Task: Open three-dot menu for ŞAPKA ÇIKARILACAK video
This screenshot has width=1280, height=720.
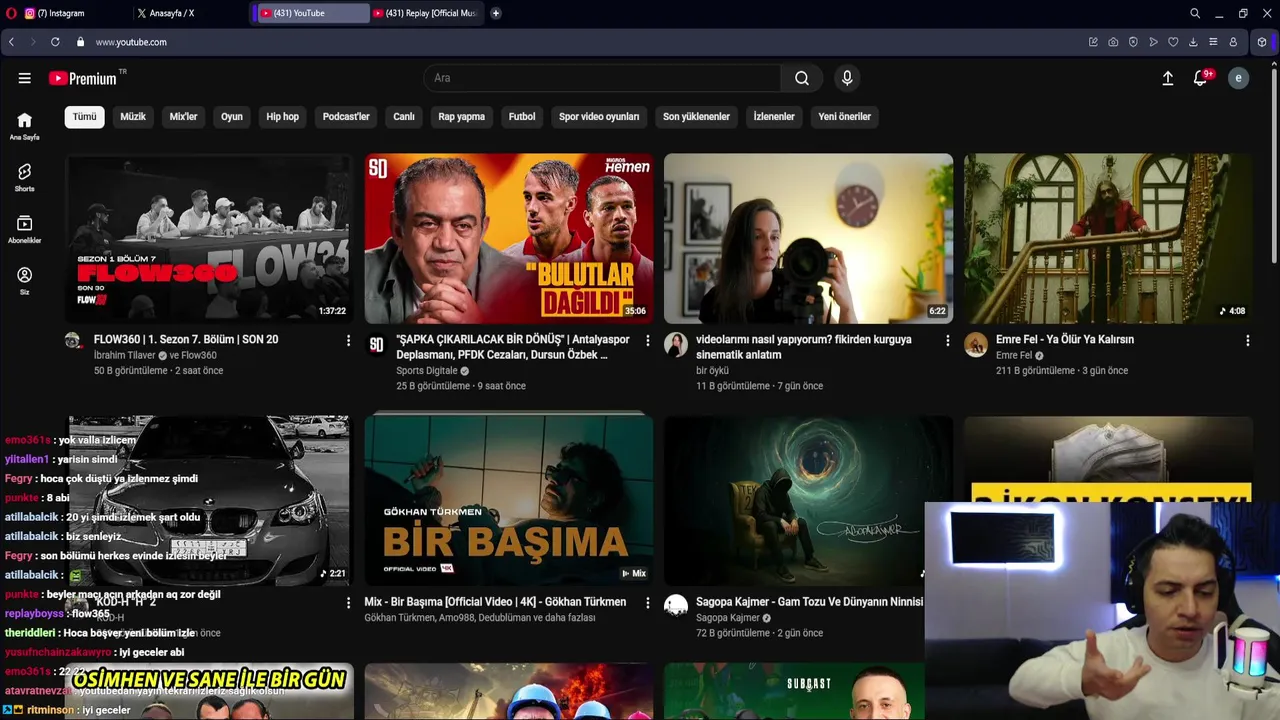Action: (647, 341)
